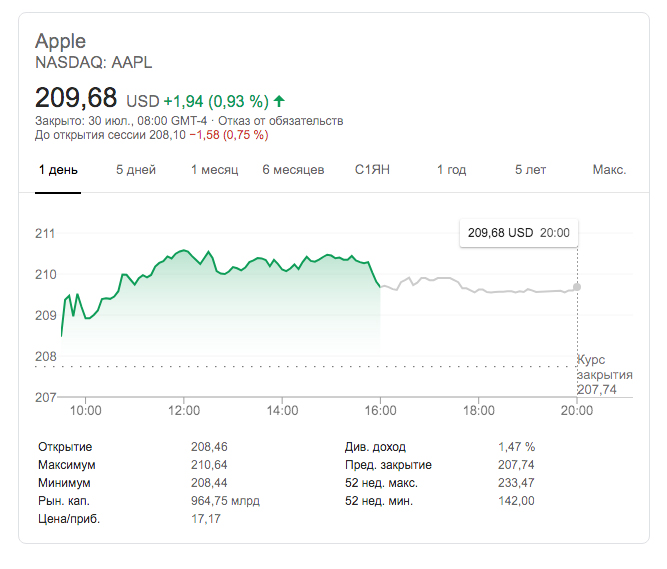
Task: Click the "Див. доход" value 1,47 %
Action: point(516,447)
